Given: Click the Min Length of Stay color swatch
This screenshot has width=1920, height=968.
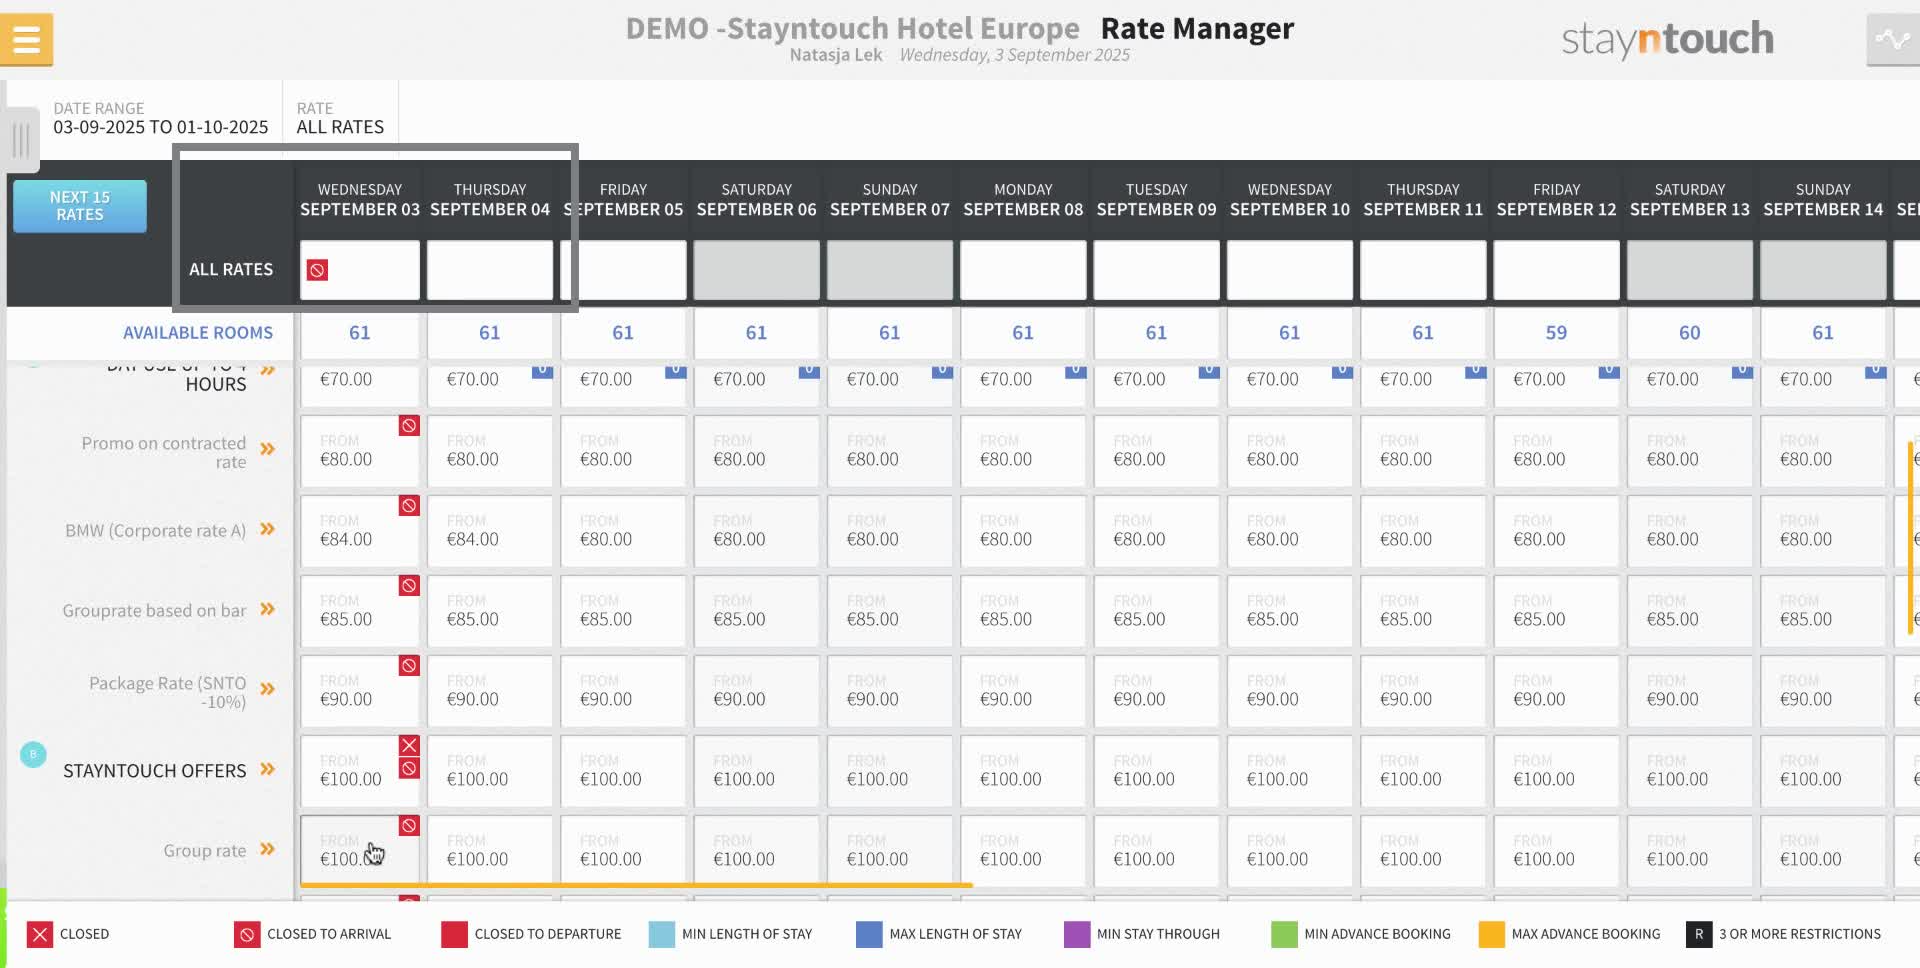Looking at the screenshot, I should [661, 935].
